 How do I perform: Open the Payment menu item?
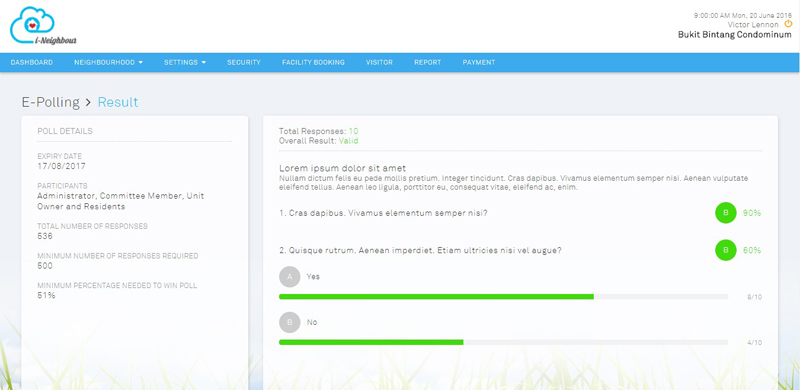[479, 62]
